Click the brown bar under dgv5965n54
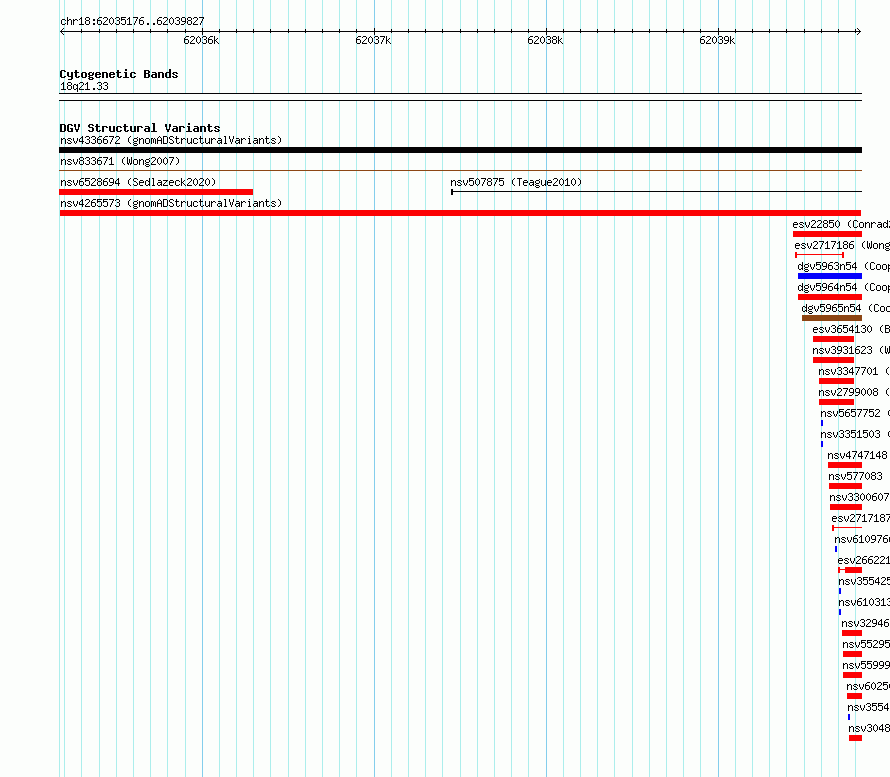Image resolution: width=890 pixels, height=777 pixels. [832, 318]
